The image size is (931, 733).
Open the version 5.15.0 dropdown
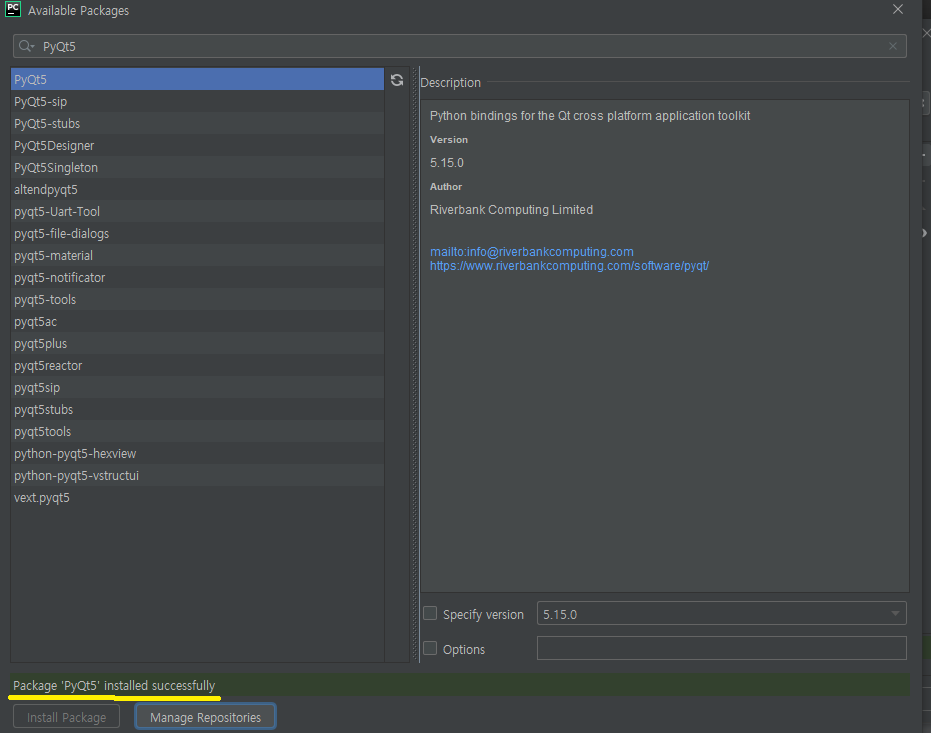tap(721, 613)
